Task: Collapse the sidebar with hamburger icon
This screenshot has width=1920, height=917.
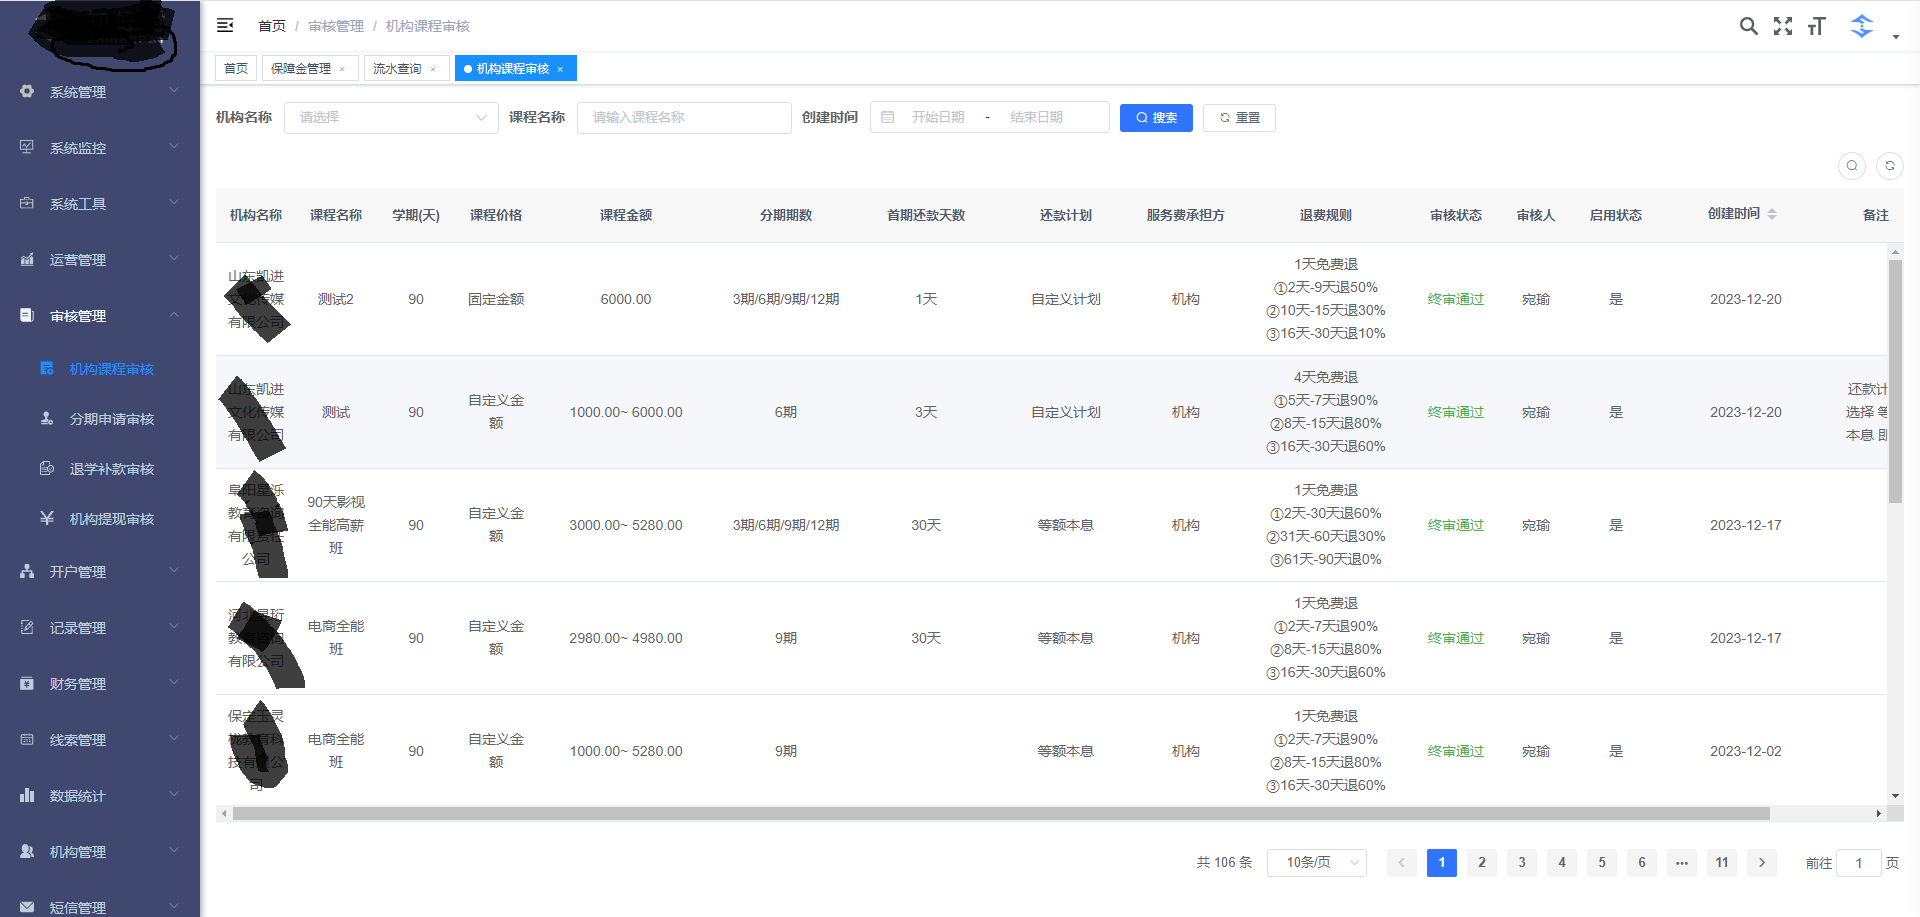Action: (225, 25)
